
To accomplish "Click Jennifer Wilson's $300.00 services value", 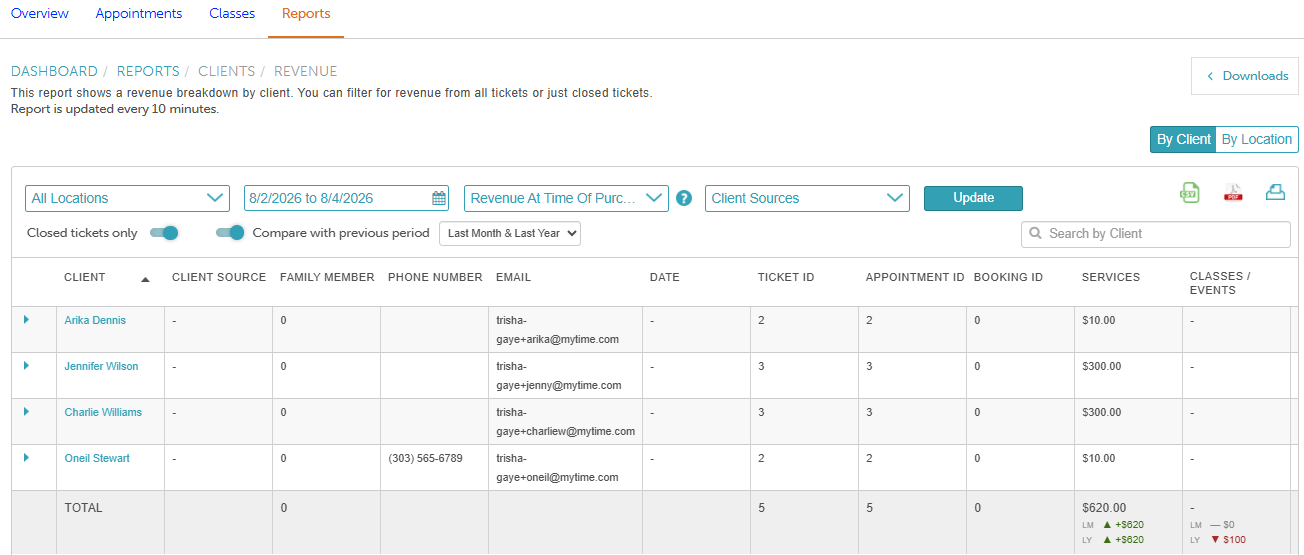I will (1102, 366).
